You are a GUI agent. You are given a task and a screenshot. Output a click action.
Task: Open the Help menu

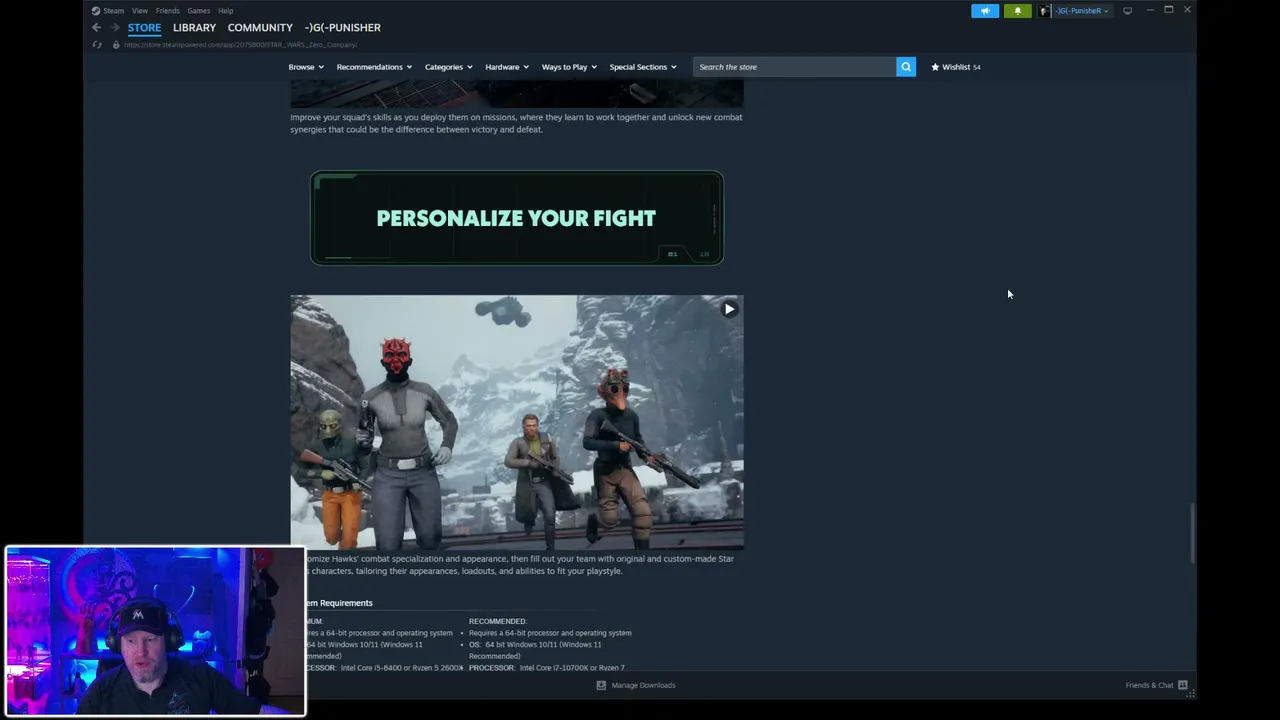click(x=226, y=11)
